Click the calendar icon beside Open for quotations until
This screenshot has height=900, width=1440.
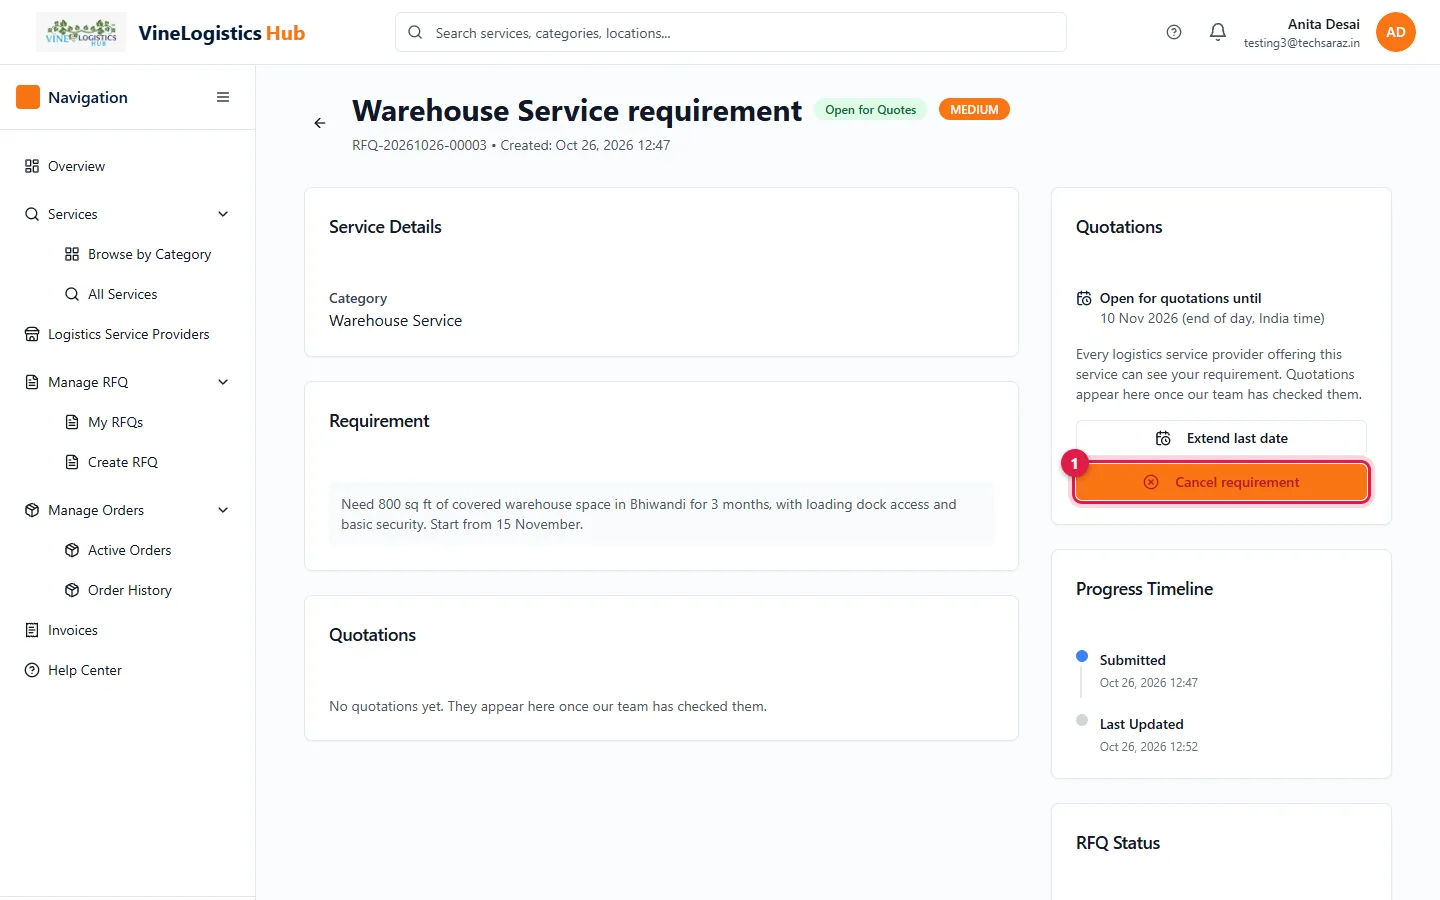coord(1084,298)
